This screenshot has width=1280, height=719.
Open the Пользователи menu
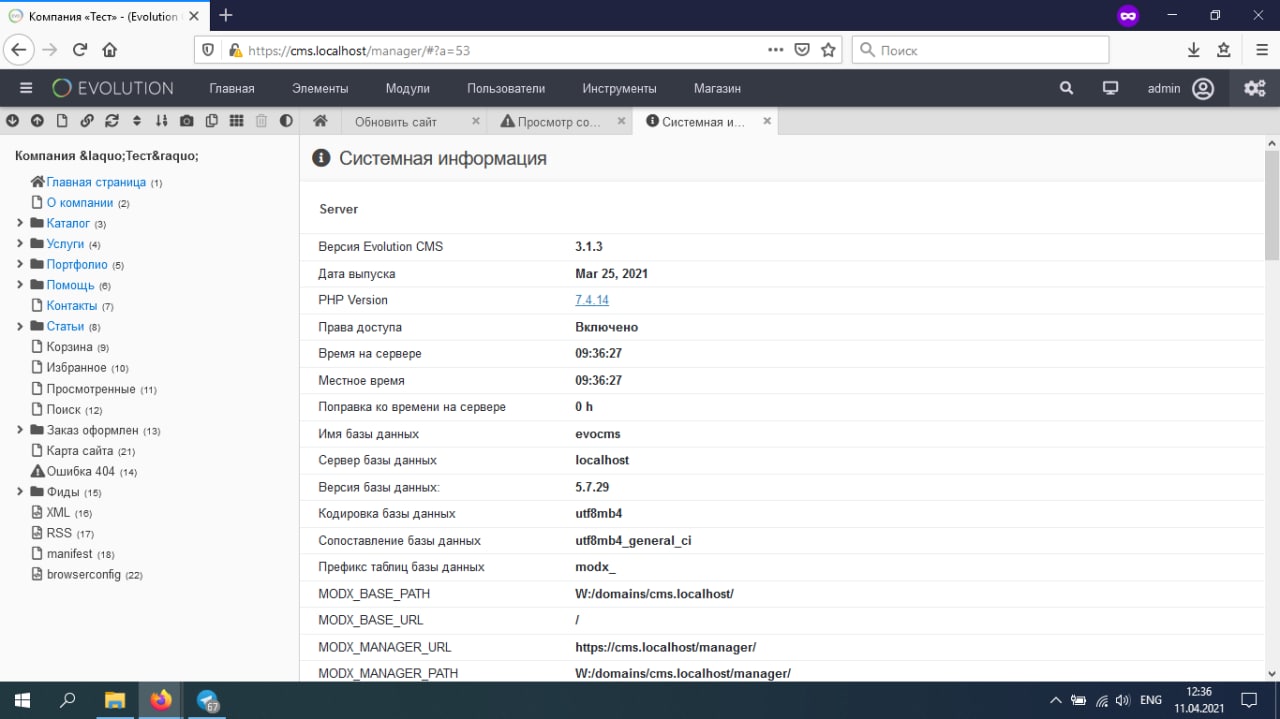click(x=506, y=88)
